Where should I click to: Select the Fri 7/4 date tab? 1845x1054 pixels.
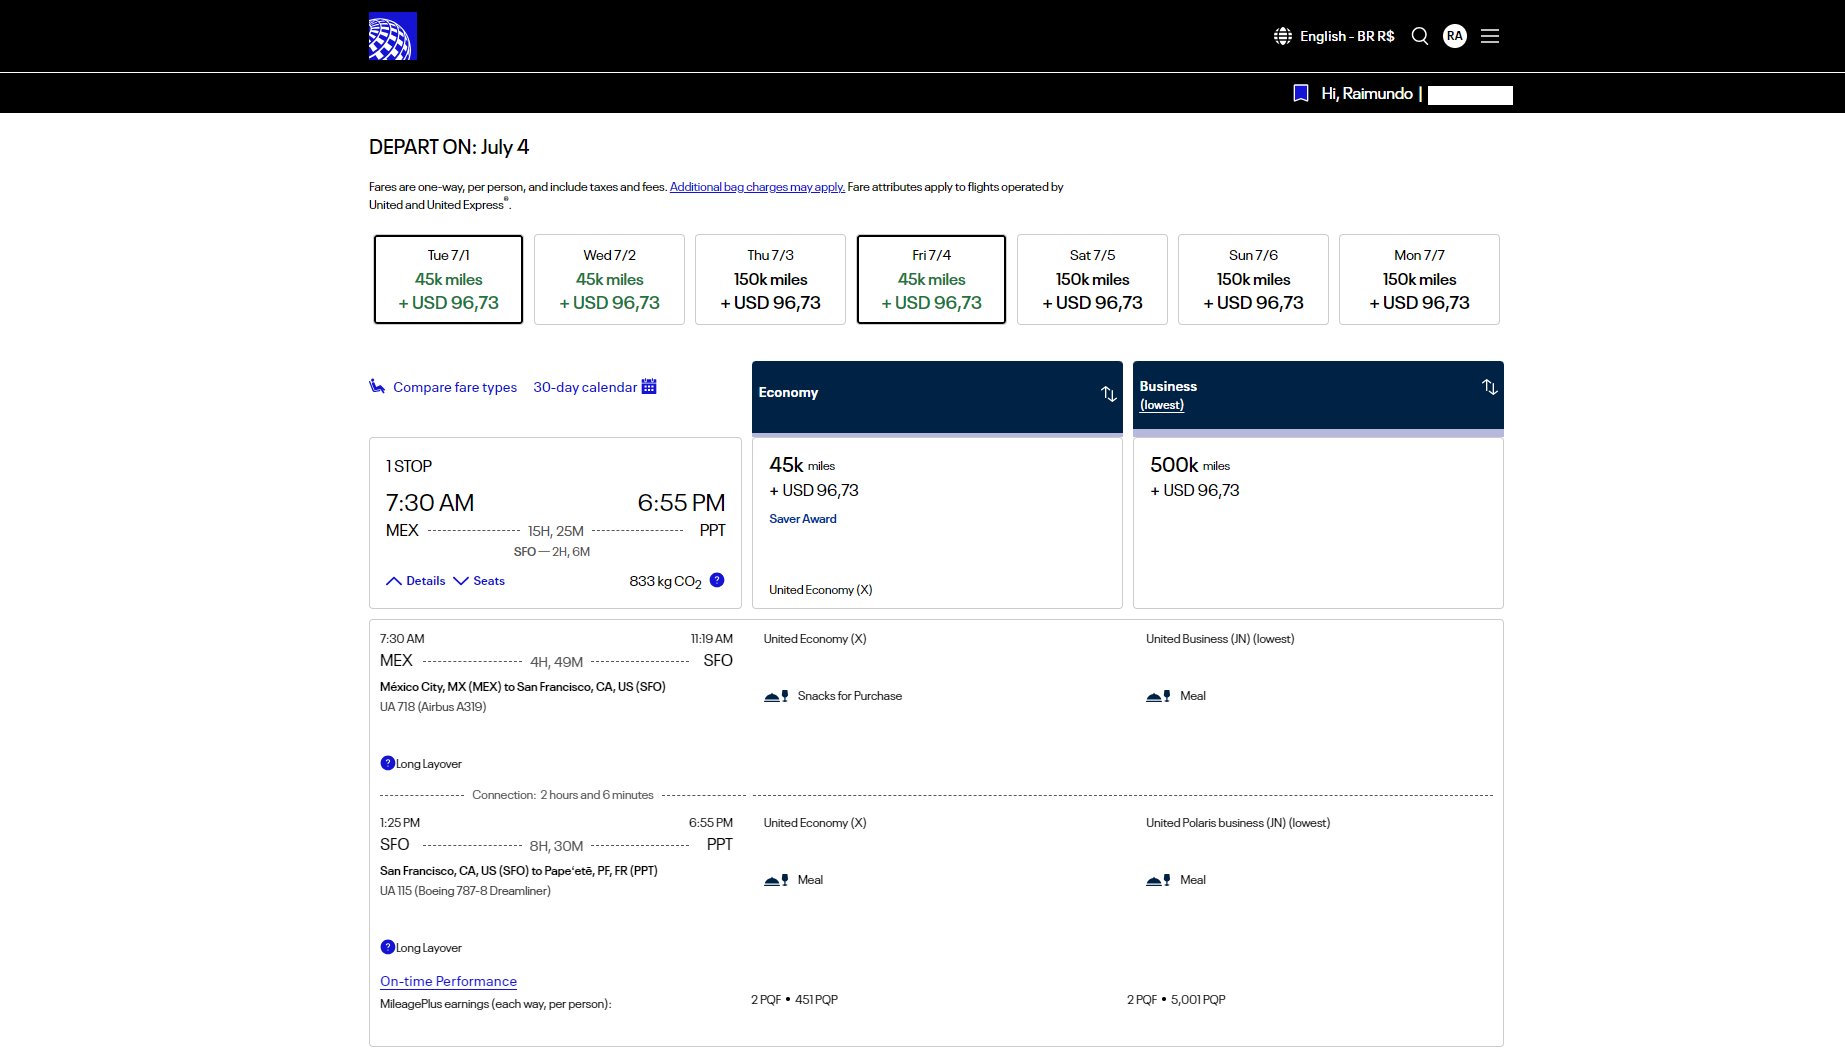(x=932, y=279)
